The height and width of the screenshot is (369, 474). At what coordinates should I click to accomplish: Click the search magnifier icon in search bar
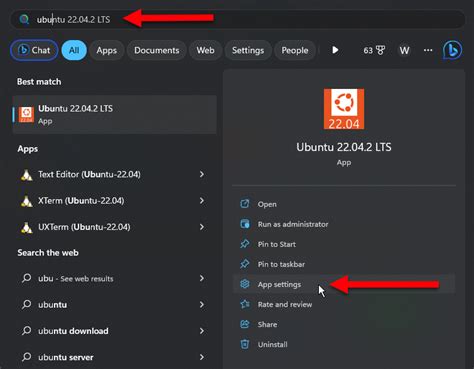click(x=24, y=19)
